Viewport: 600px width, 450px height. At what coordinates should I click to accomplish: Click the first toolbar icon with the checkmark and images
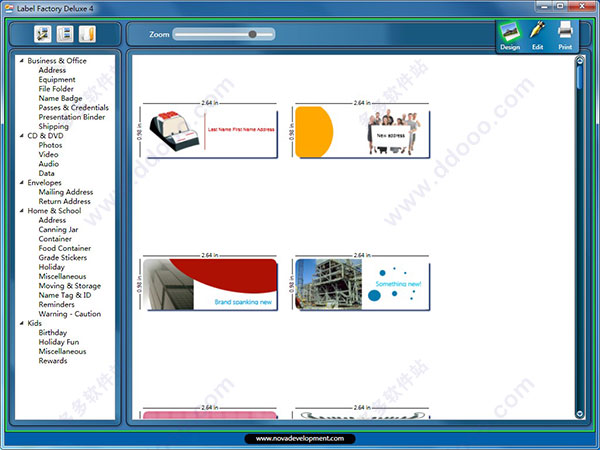point(42,34)
